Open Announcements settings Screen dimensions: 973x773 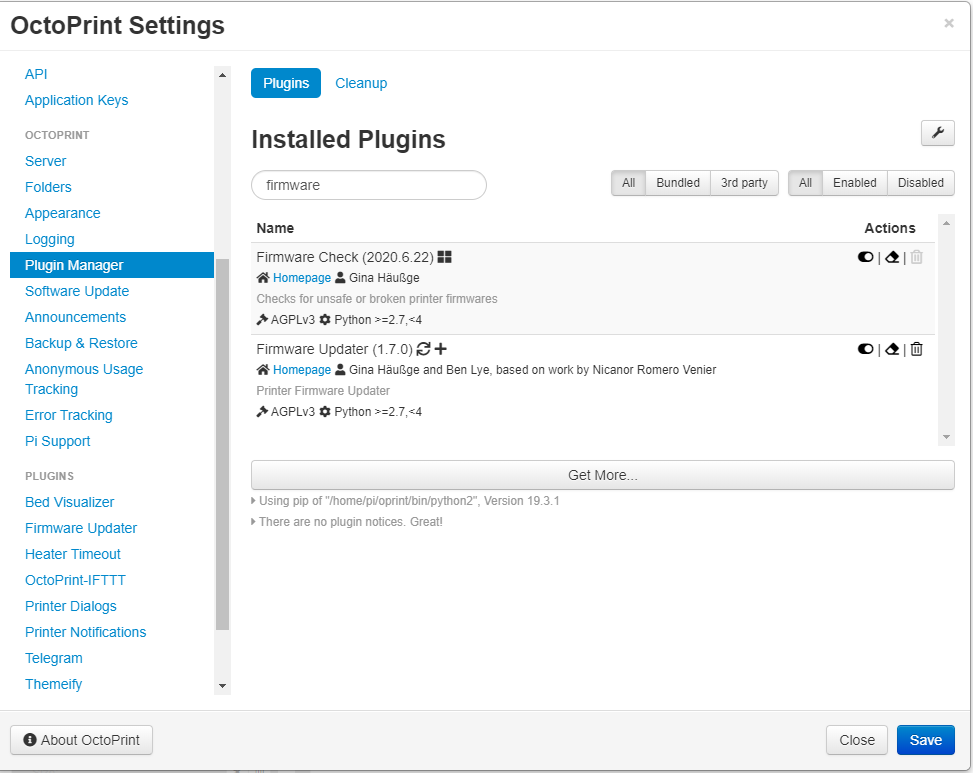(75, 317)
